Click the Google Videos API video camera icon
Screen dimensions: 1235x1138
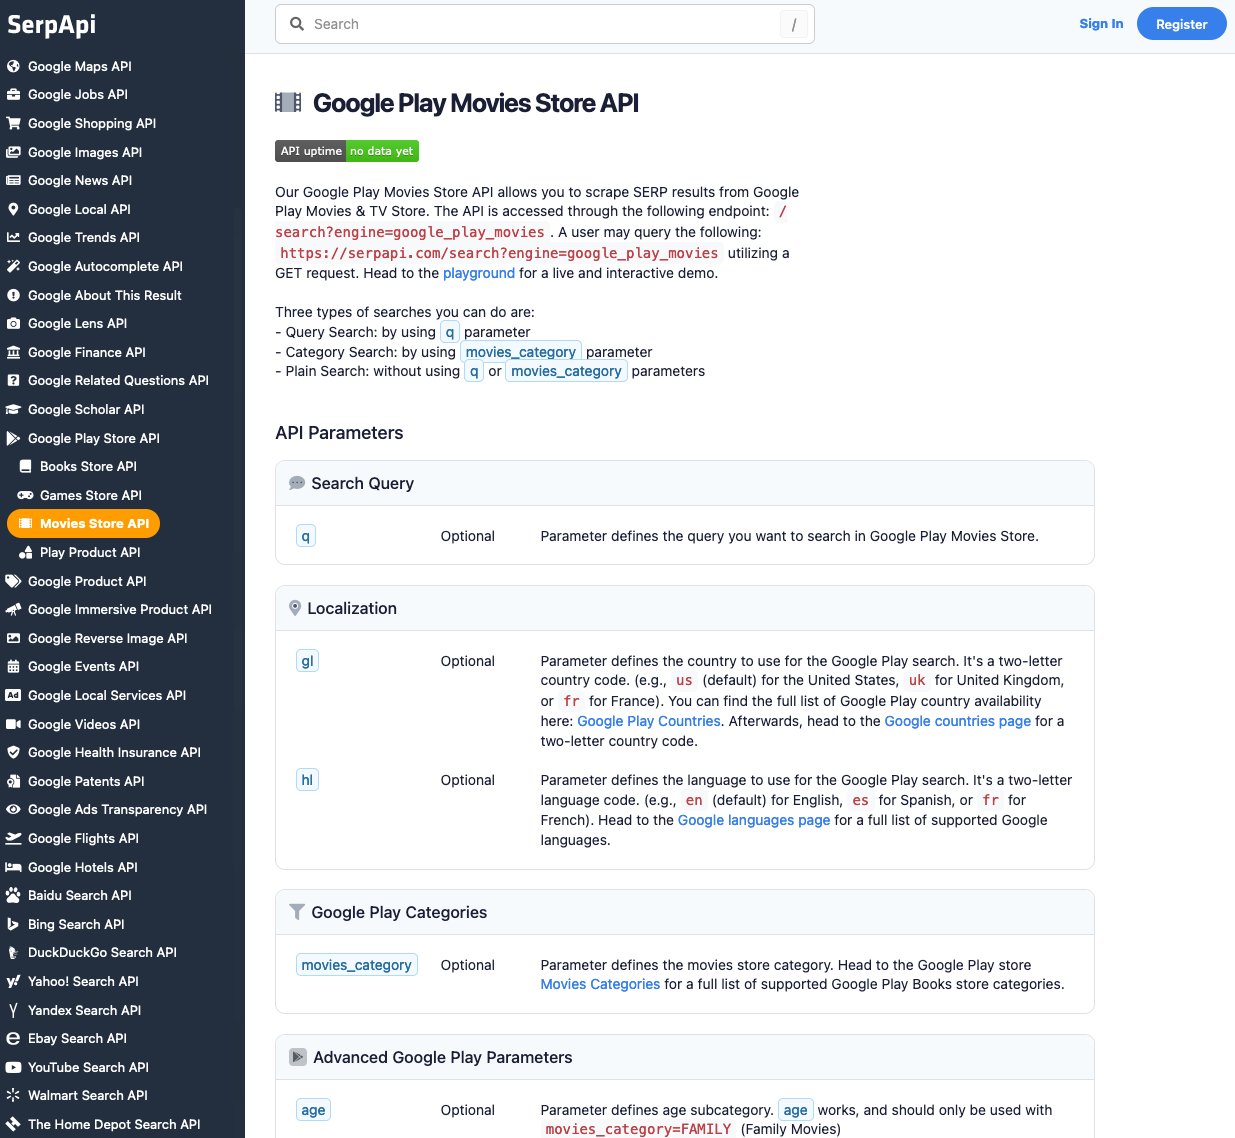point(13,725)
